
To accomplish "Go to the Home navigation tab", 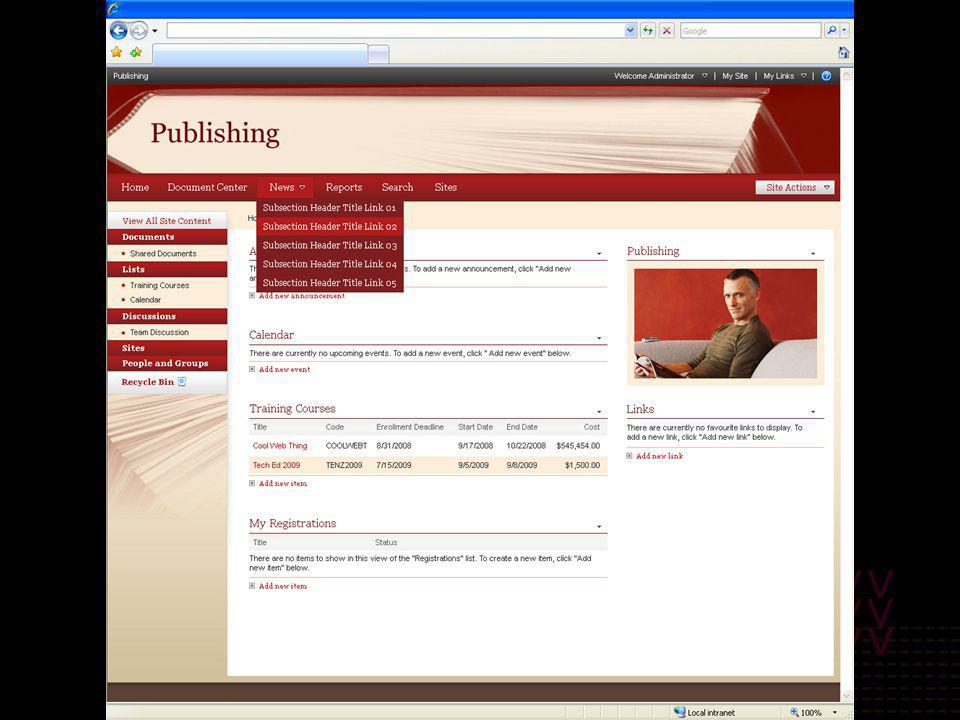I will (135, 187).
